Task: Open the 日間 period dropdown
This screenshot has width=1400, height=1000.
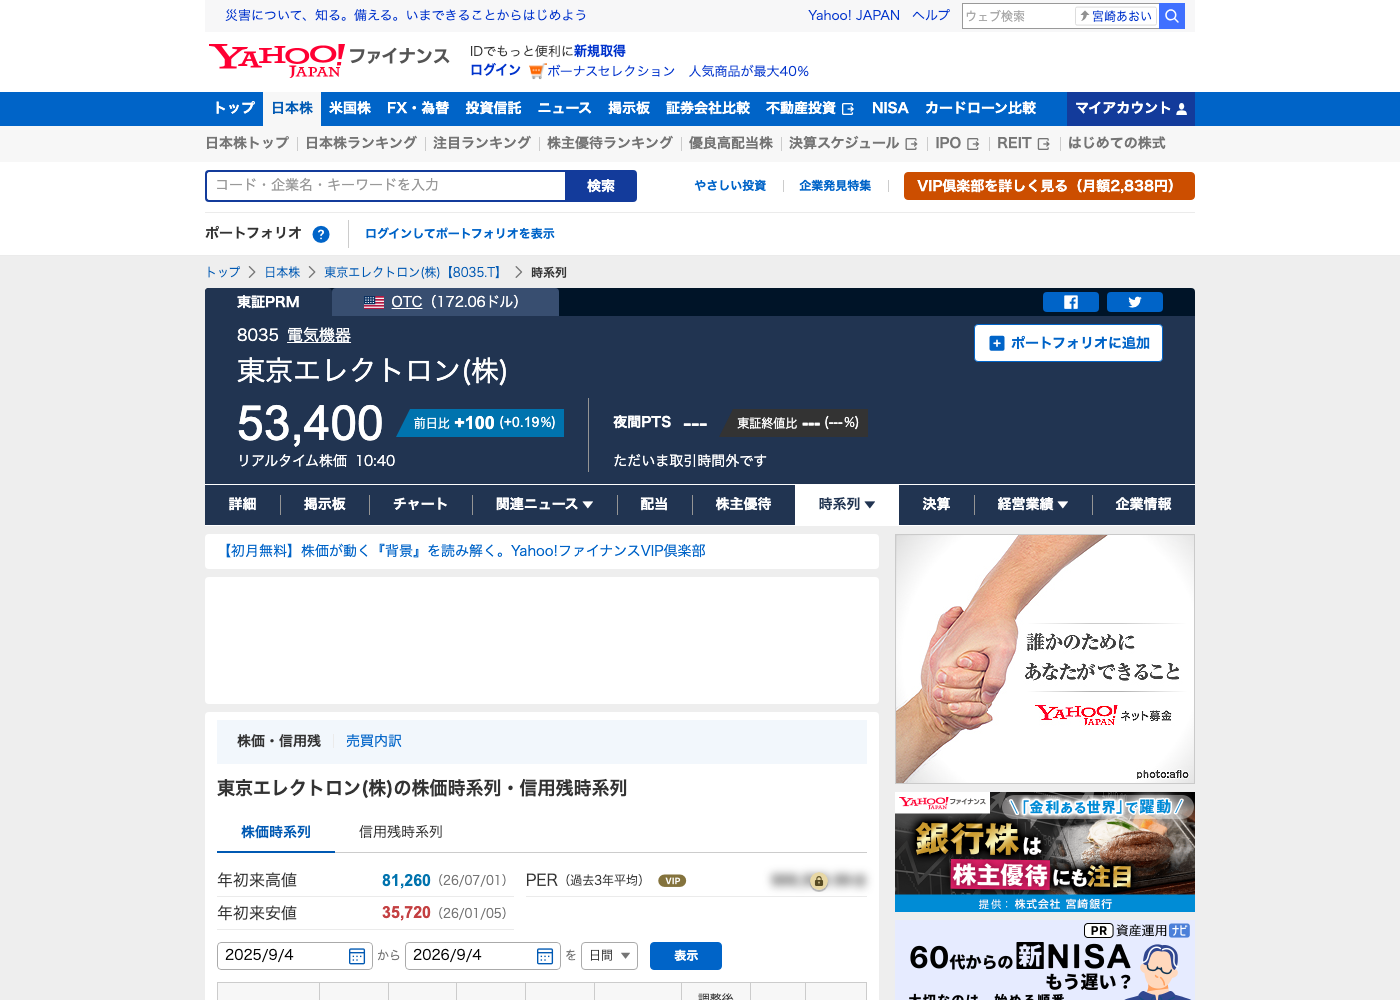Action: tap(610, 956)
